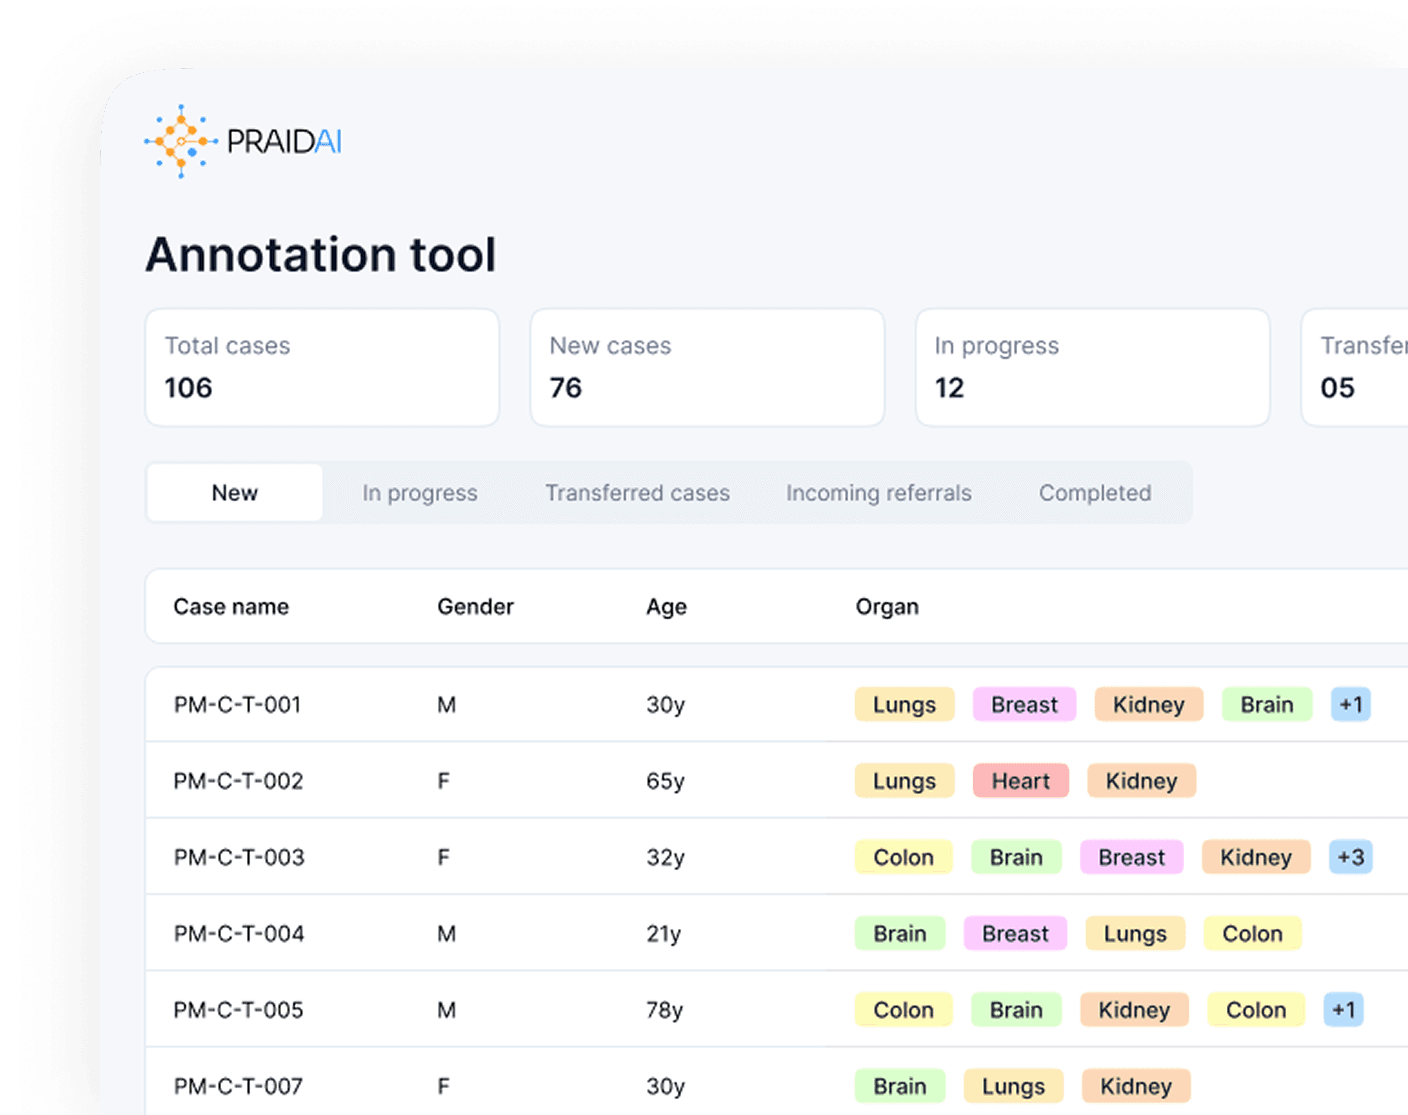Click the Heart tag on PM-C-T-002
This screenshot has height=1115, width=1408.
pos(1020,781)
